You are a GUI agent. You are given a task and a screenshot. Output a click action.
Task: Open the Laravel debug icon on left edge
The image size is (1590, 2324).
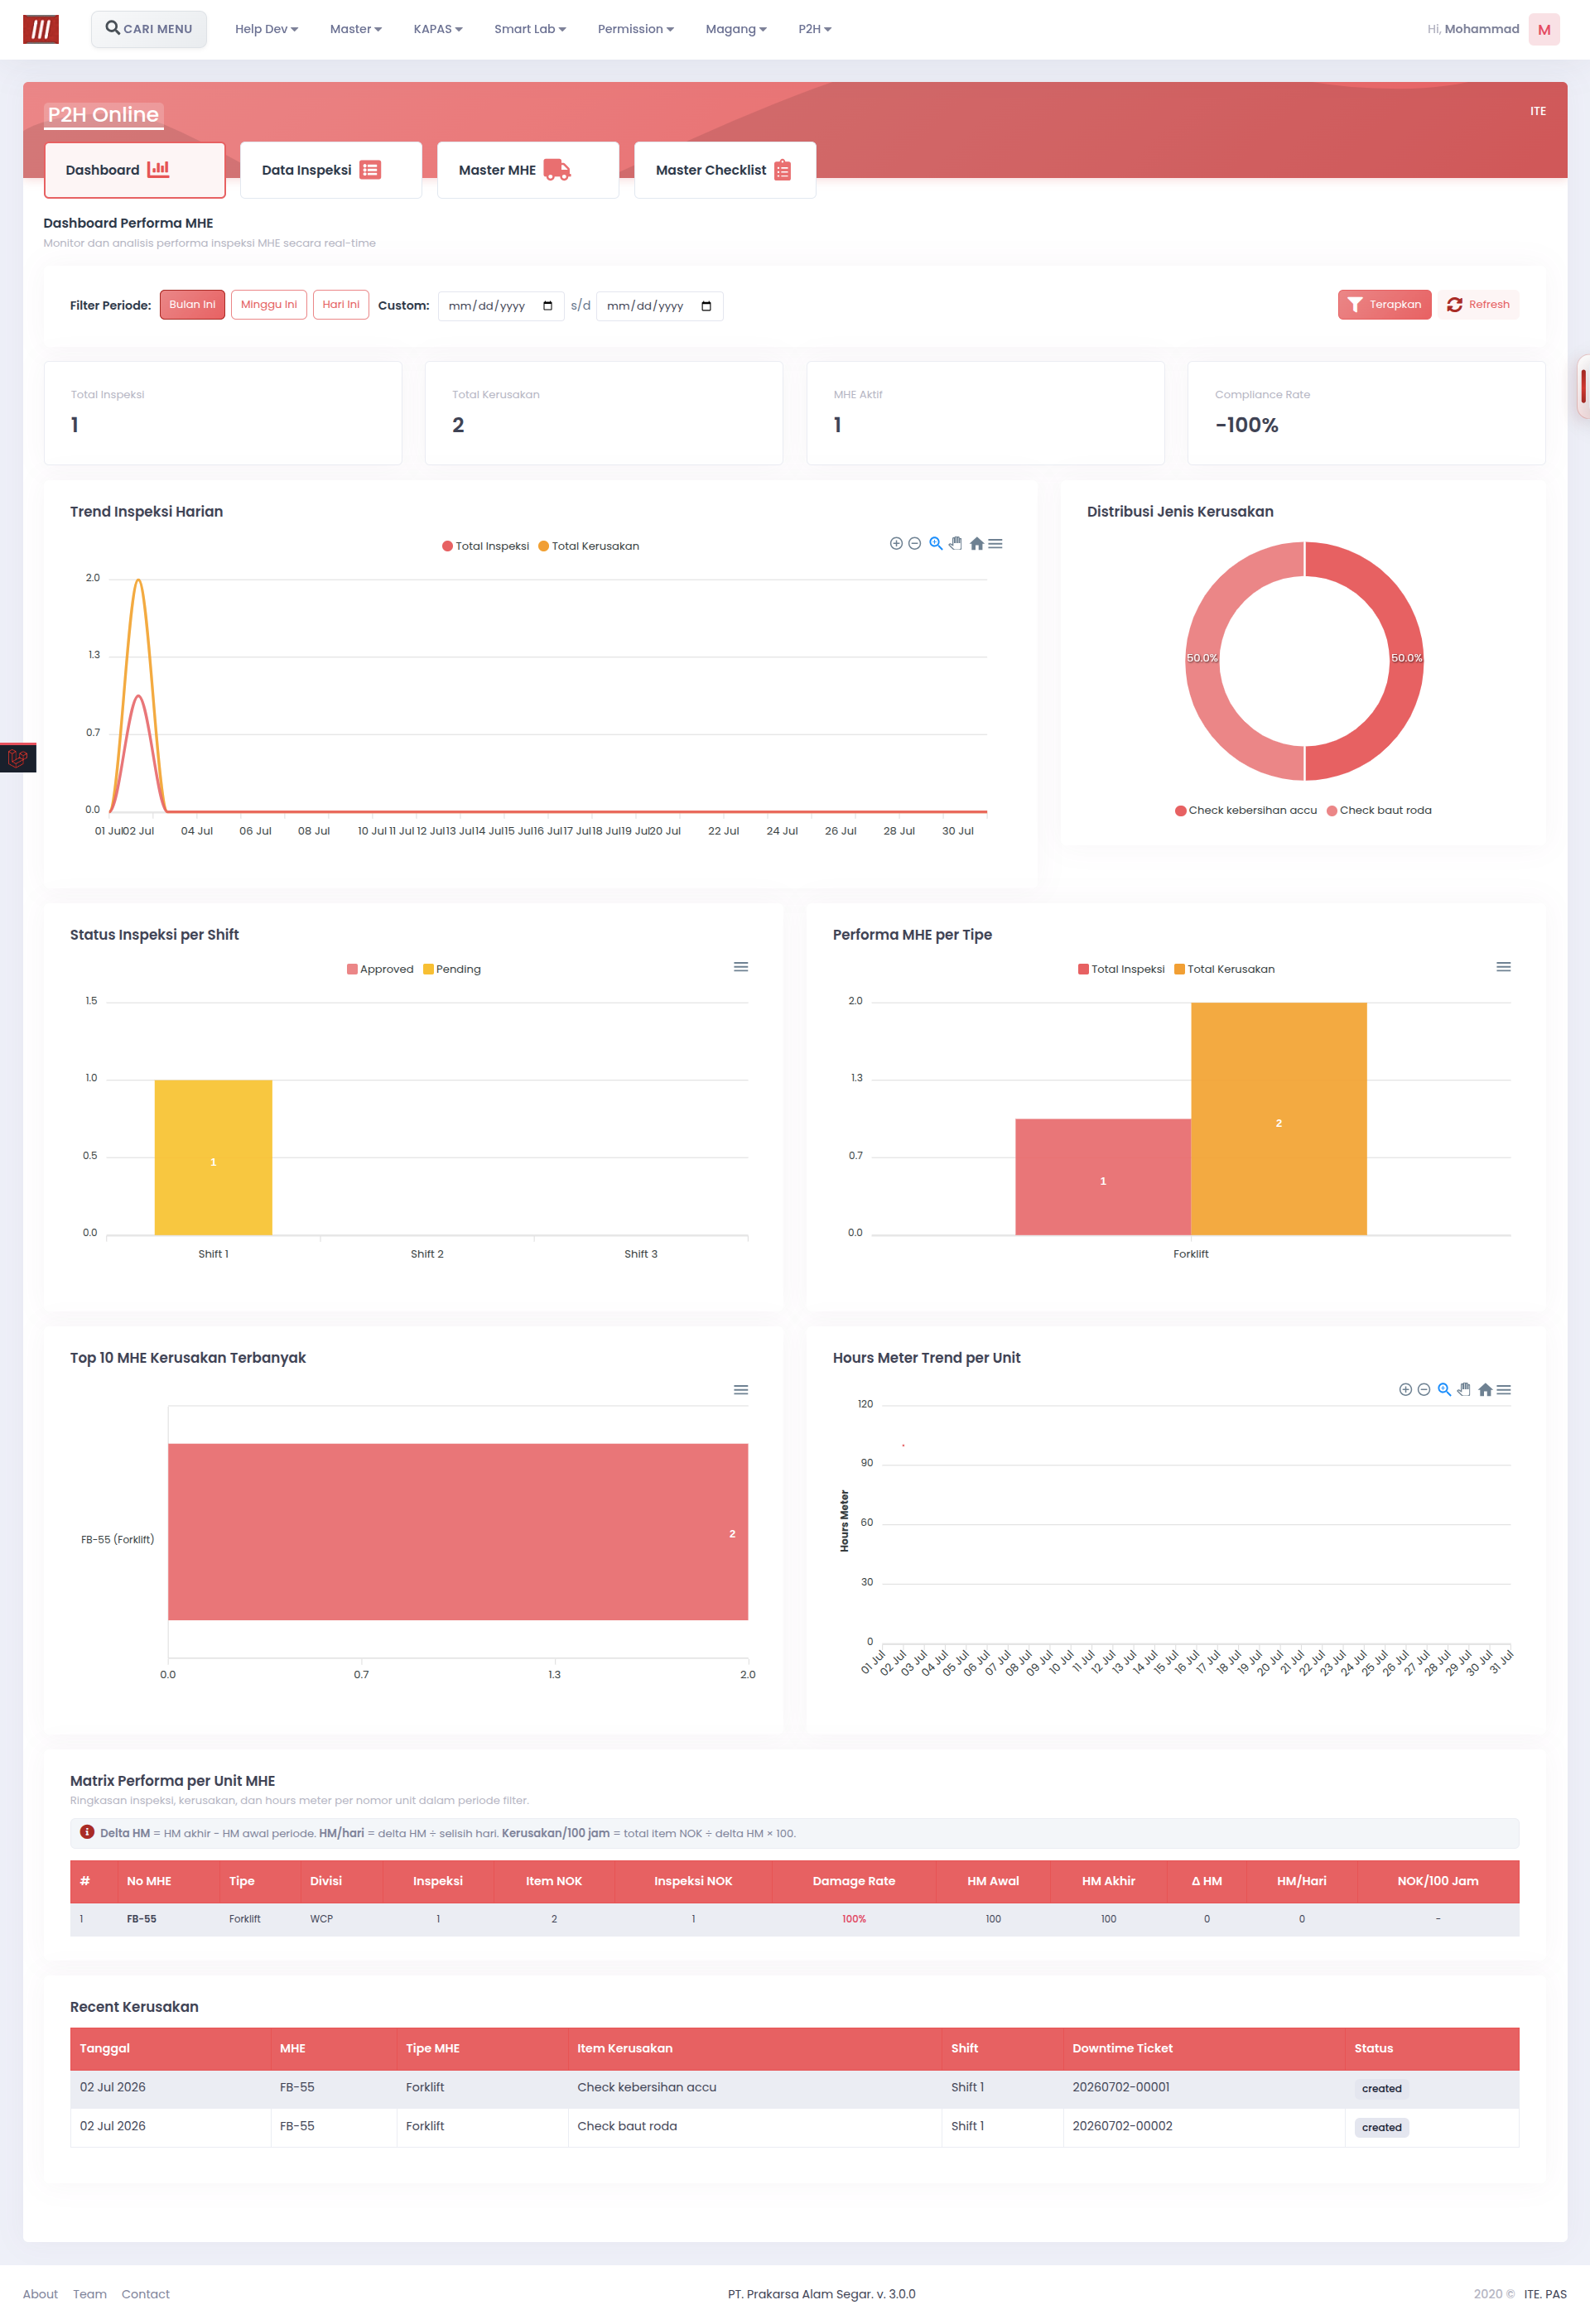[x=18, y=758]
